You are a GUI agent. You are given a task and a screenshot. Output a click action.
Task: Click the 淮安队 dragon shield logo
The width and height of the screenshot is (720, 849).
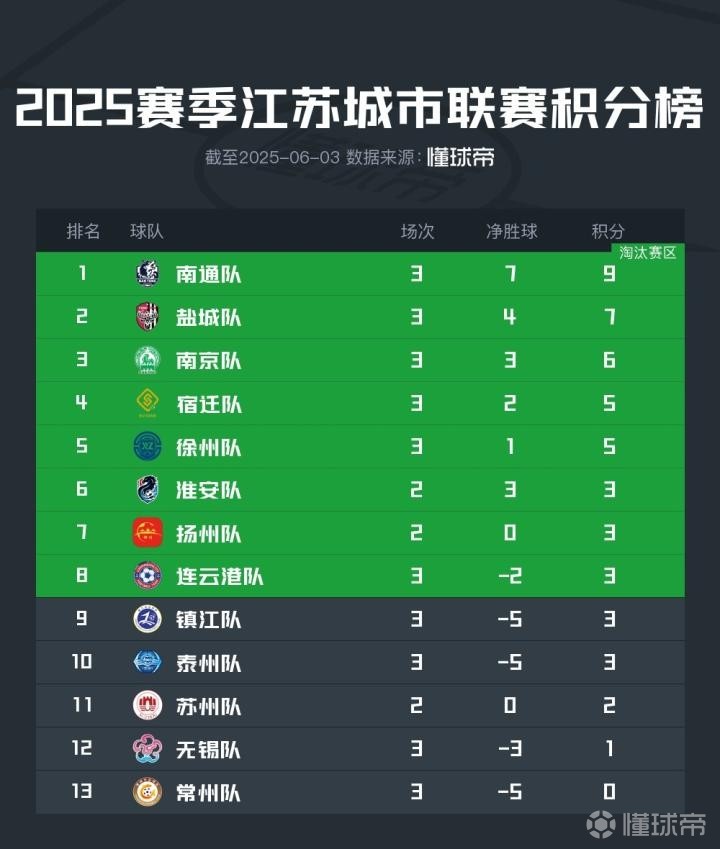(x=147, y=489)
